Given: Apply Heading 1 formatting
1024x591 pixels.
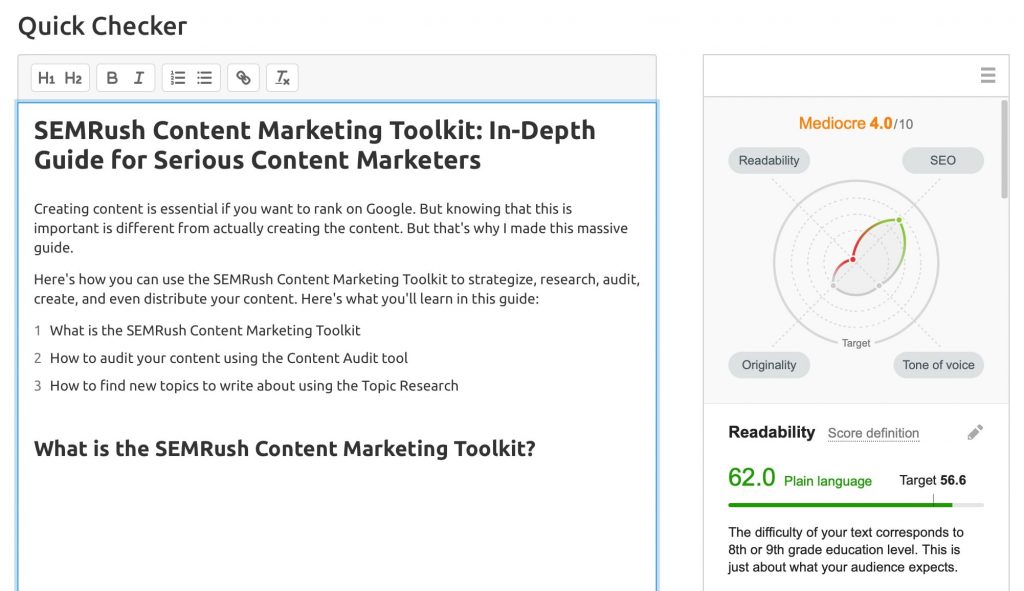Looking at the screenshot, I should click(44, 77).
